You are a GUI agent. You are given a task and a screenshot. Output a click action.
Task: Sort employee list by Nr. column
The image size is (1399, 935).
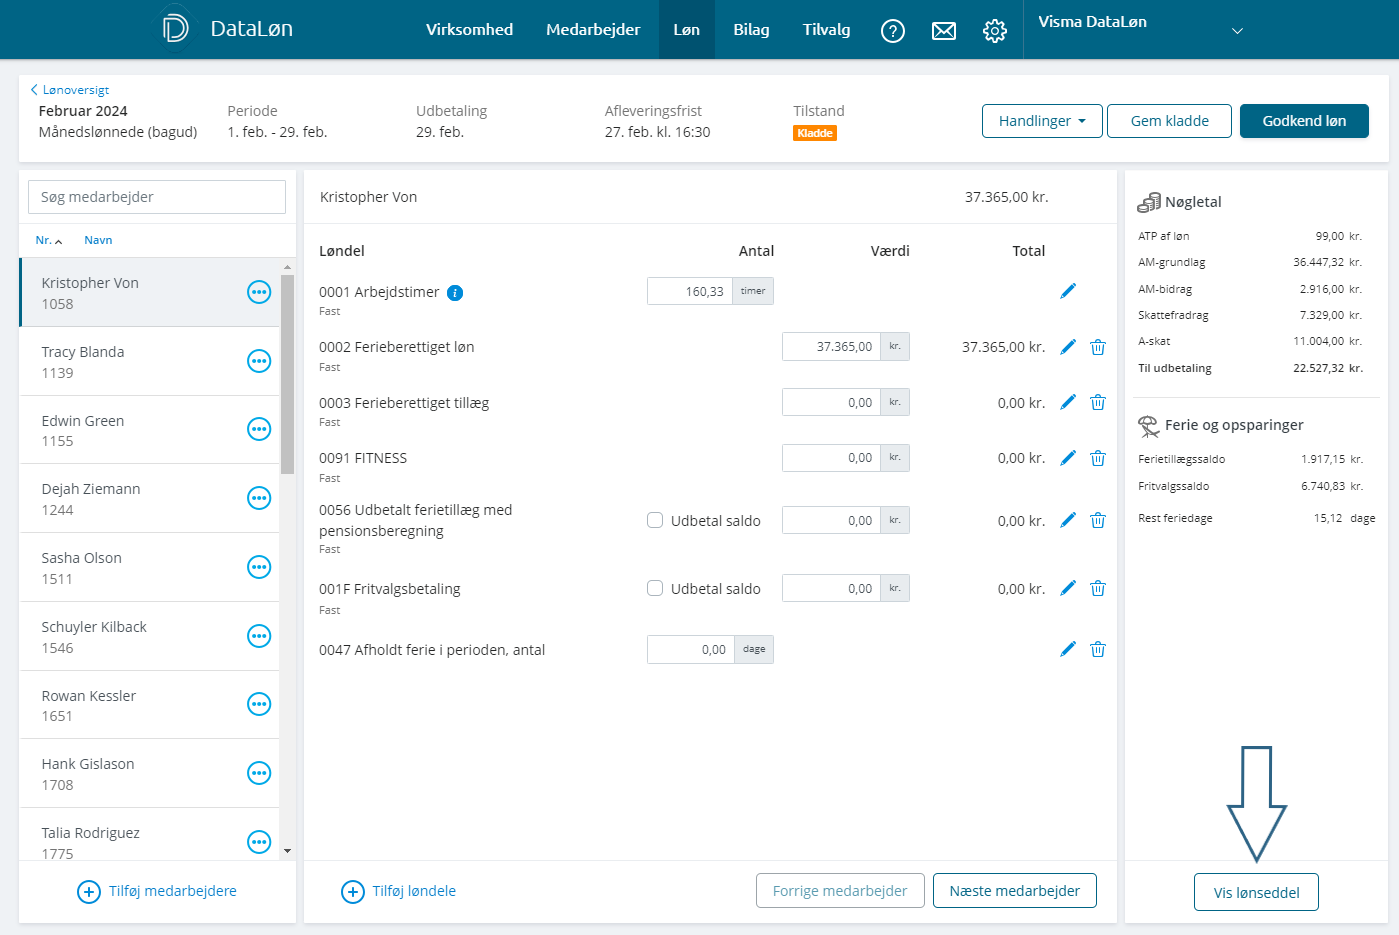coord(48,240)
